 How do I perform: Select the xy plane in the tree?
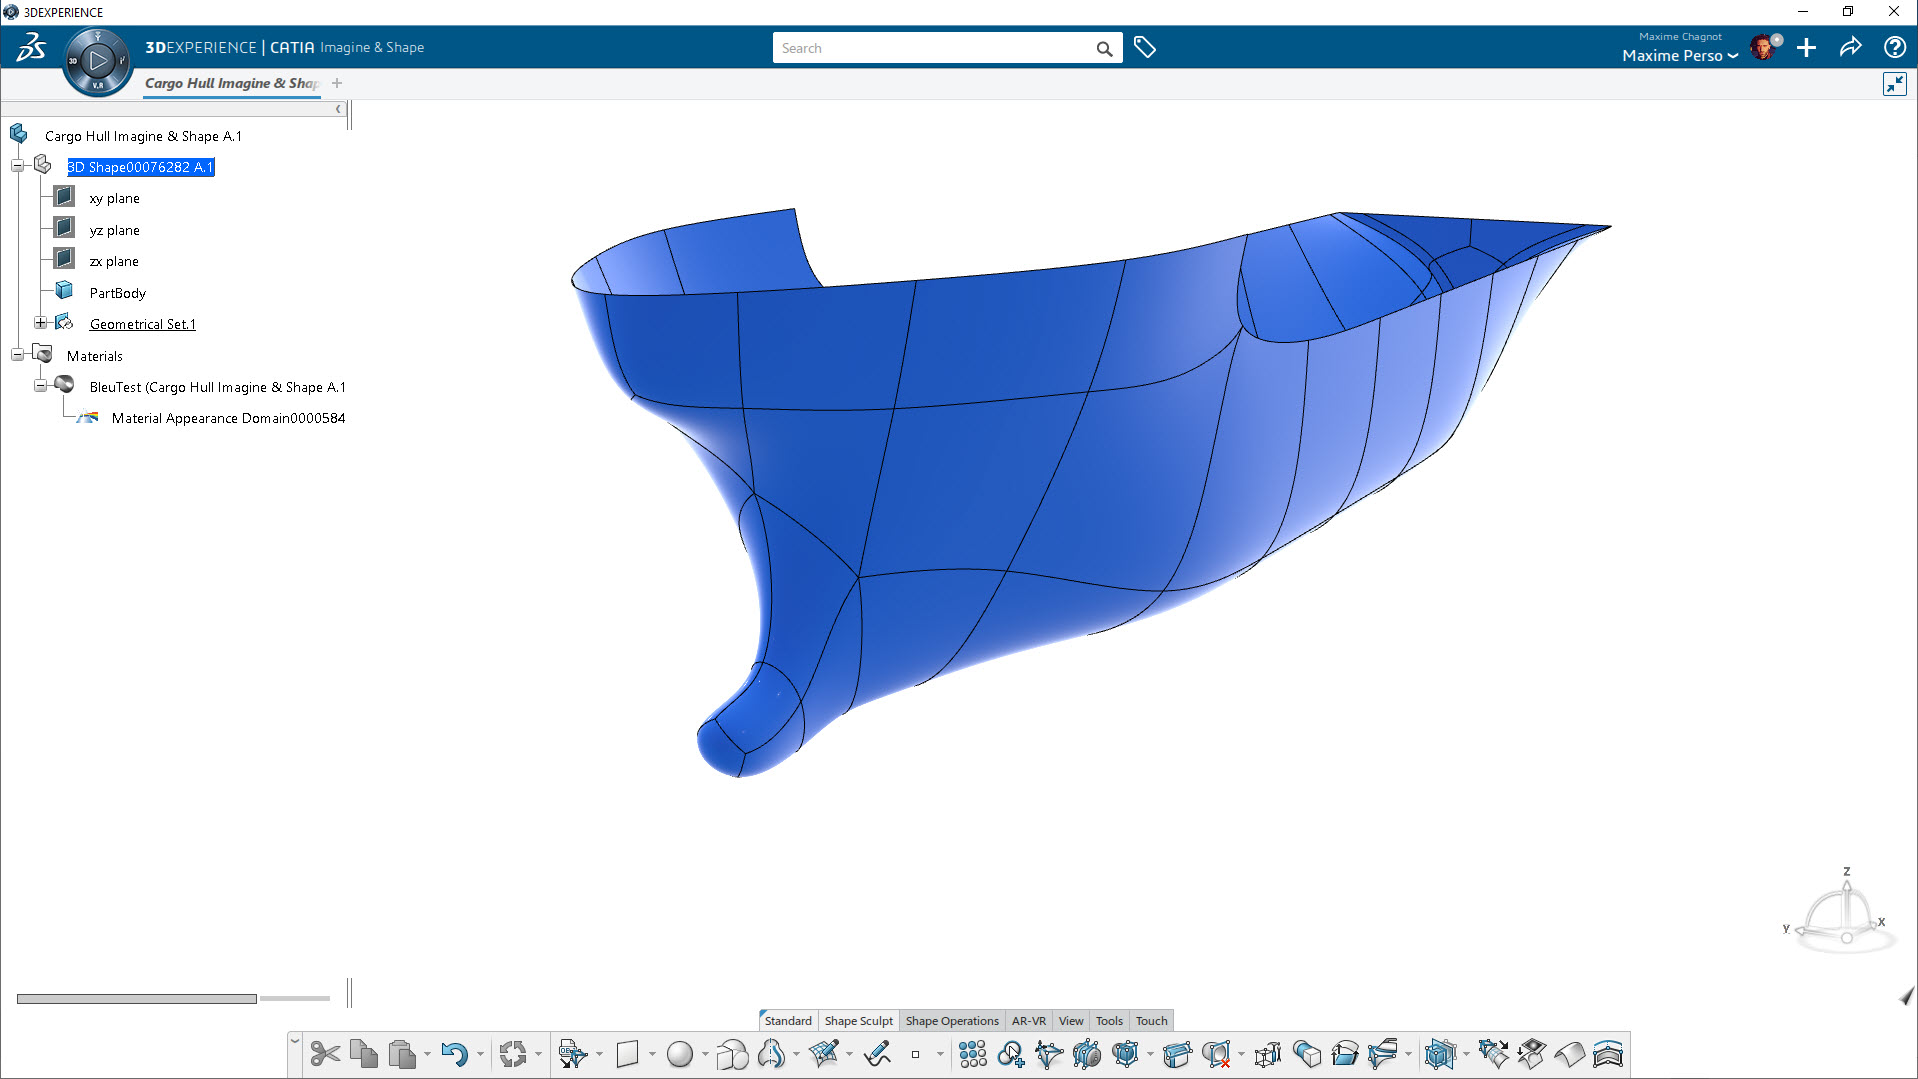coord(114,198)
